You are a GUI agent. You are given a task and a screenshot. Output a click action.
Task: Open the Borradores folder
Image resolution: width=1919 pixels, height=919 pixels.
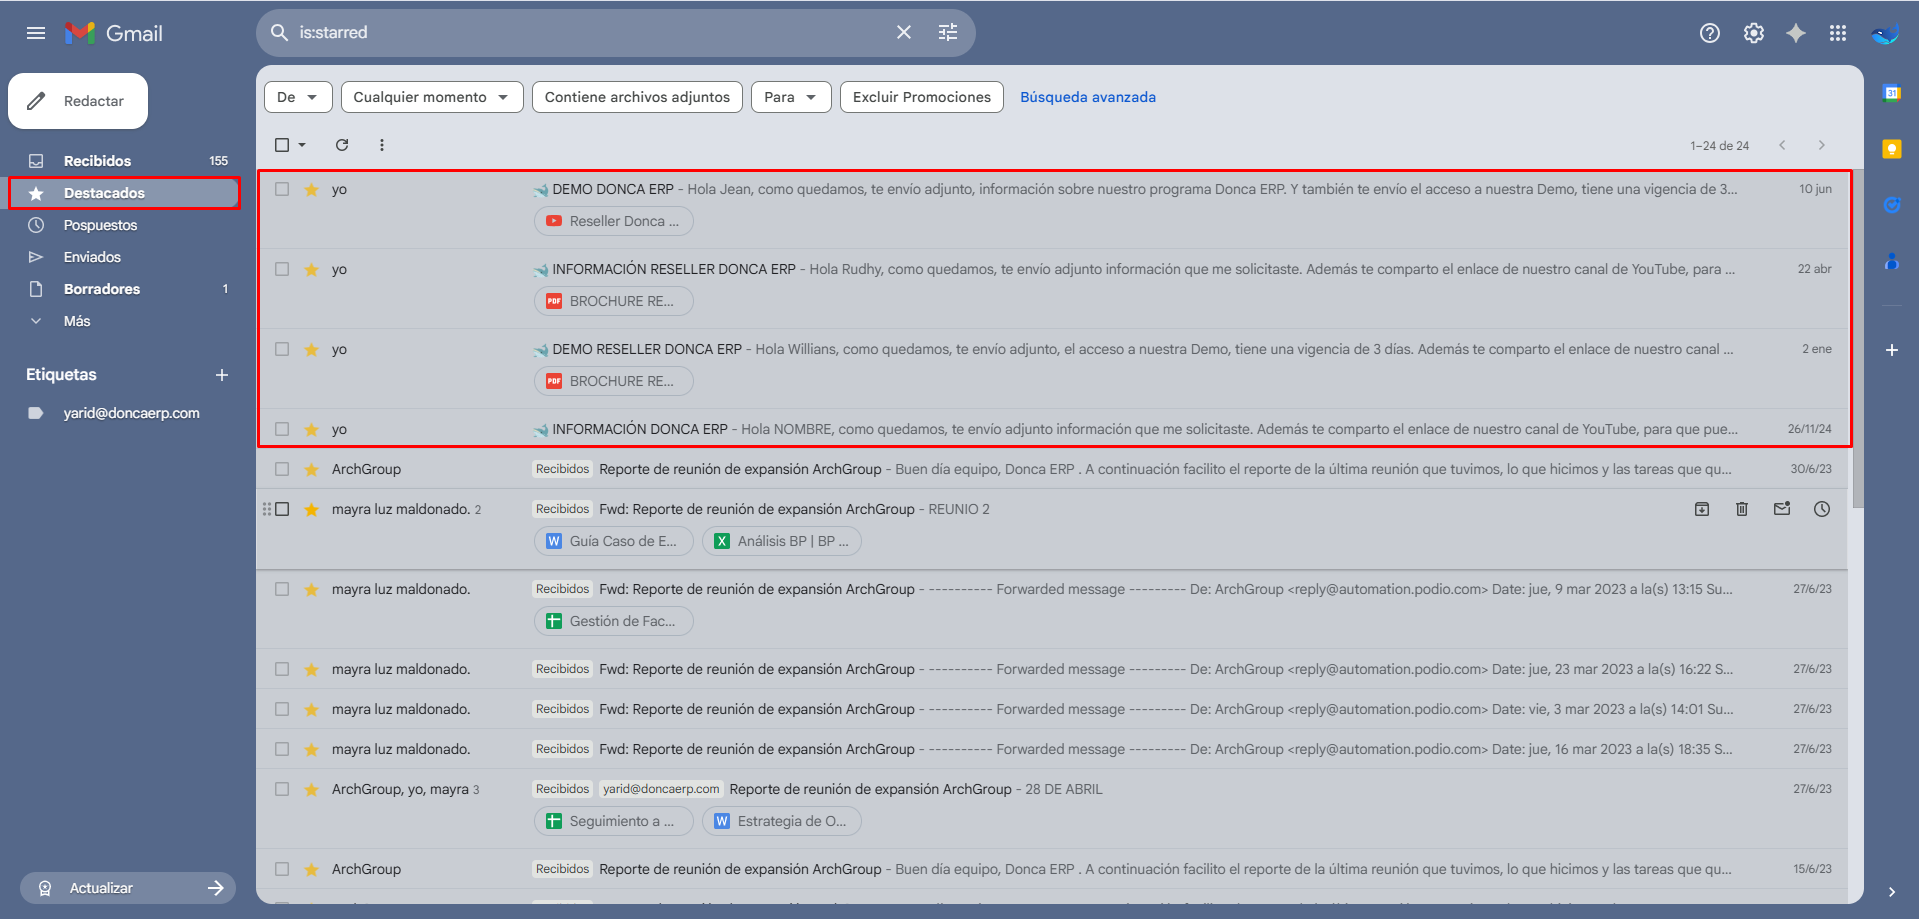(101, 289)
